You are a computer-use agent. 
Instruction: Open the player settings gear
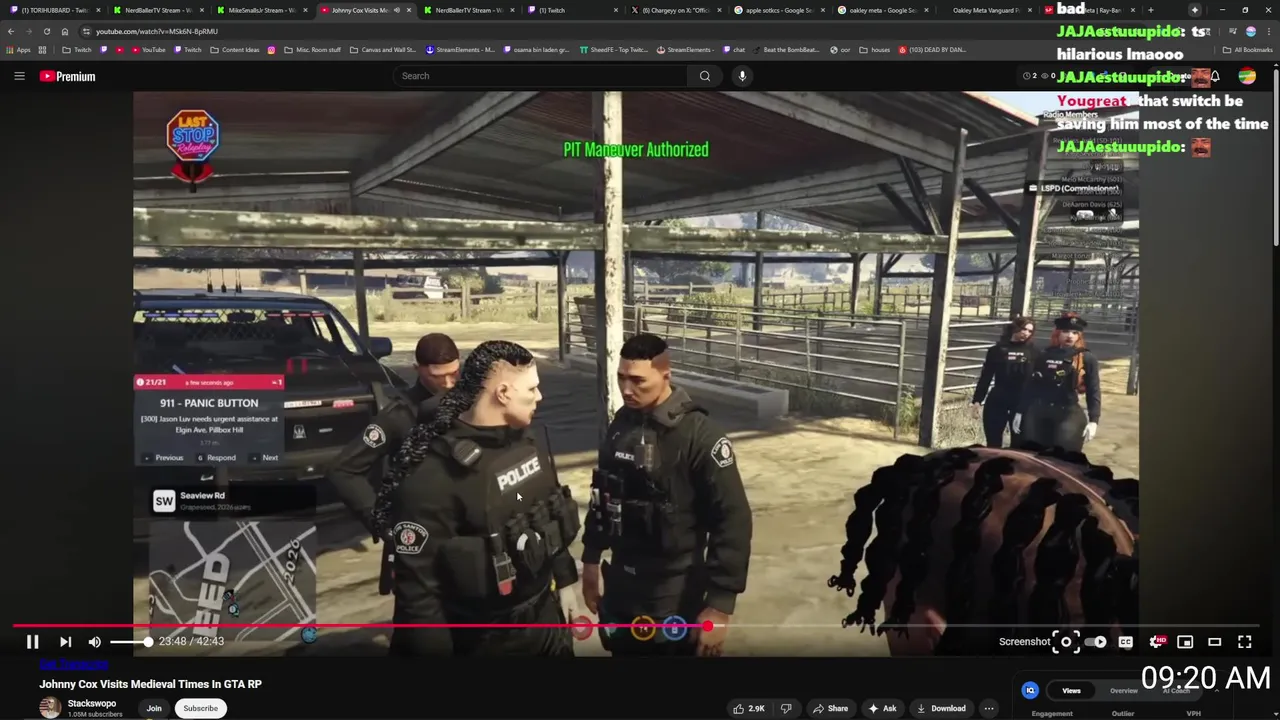coord(1156,642)
